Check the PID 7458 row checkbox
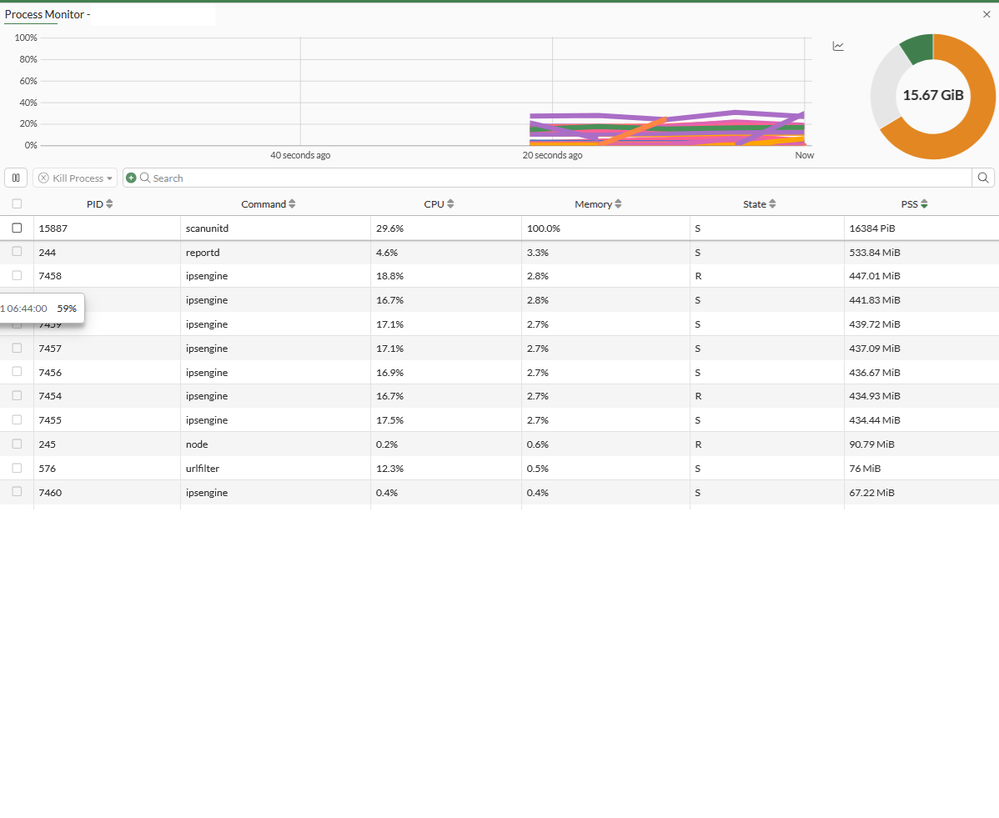Viewport: 999px width, 818px height. tap(17, 275)
